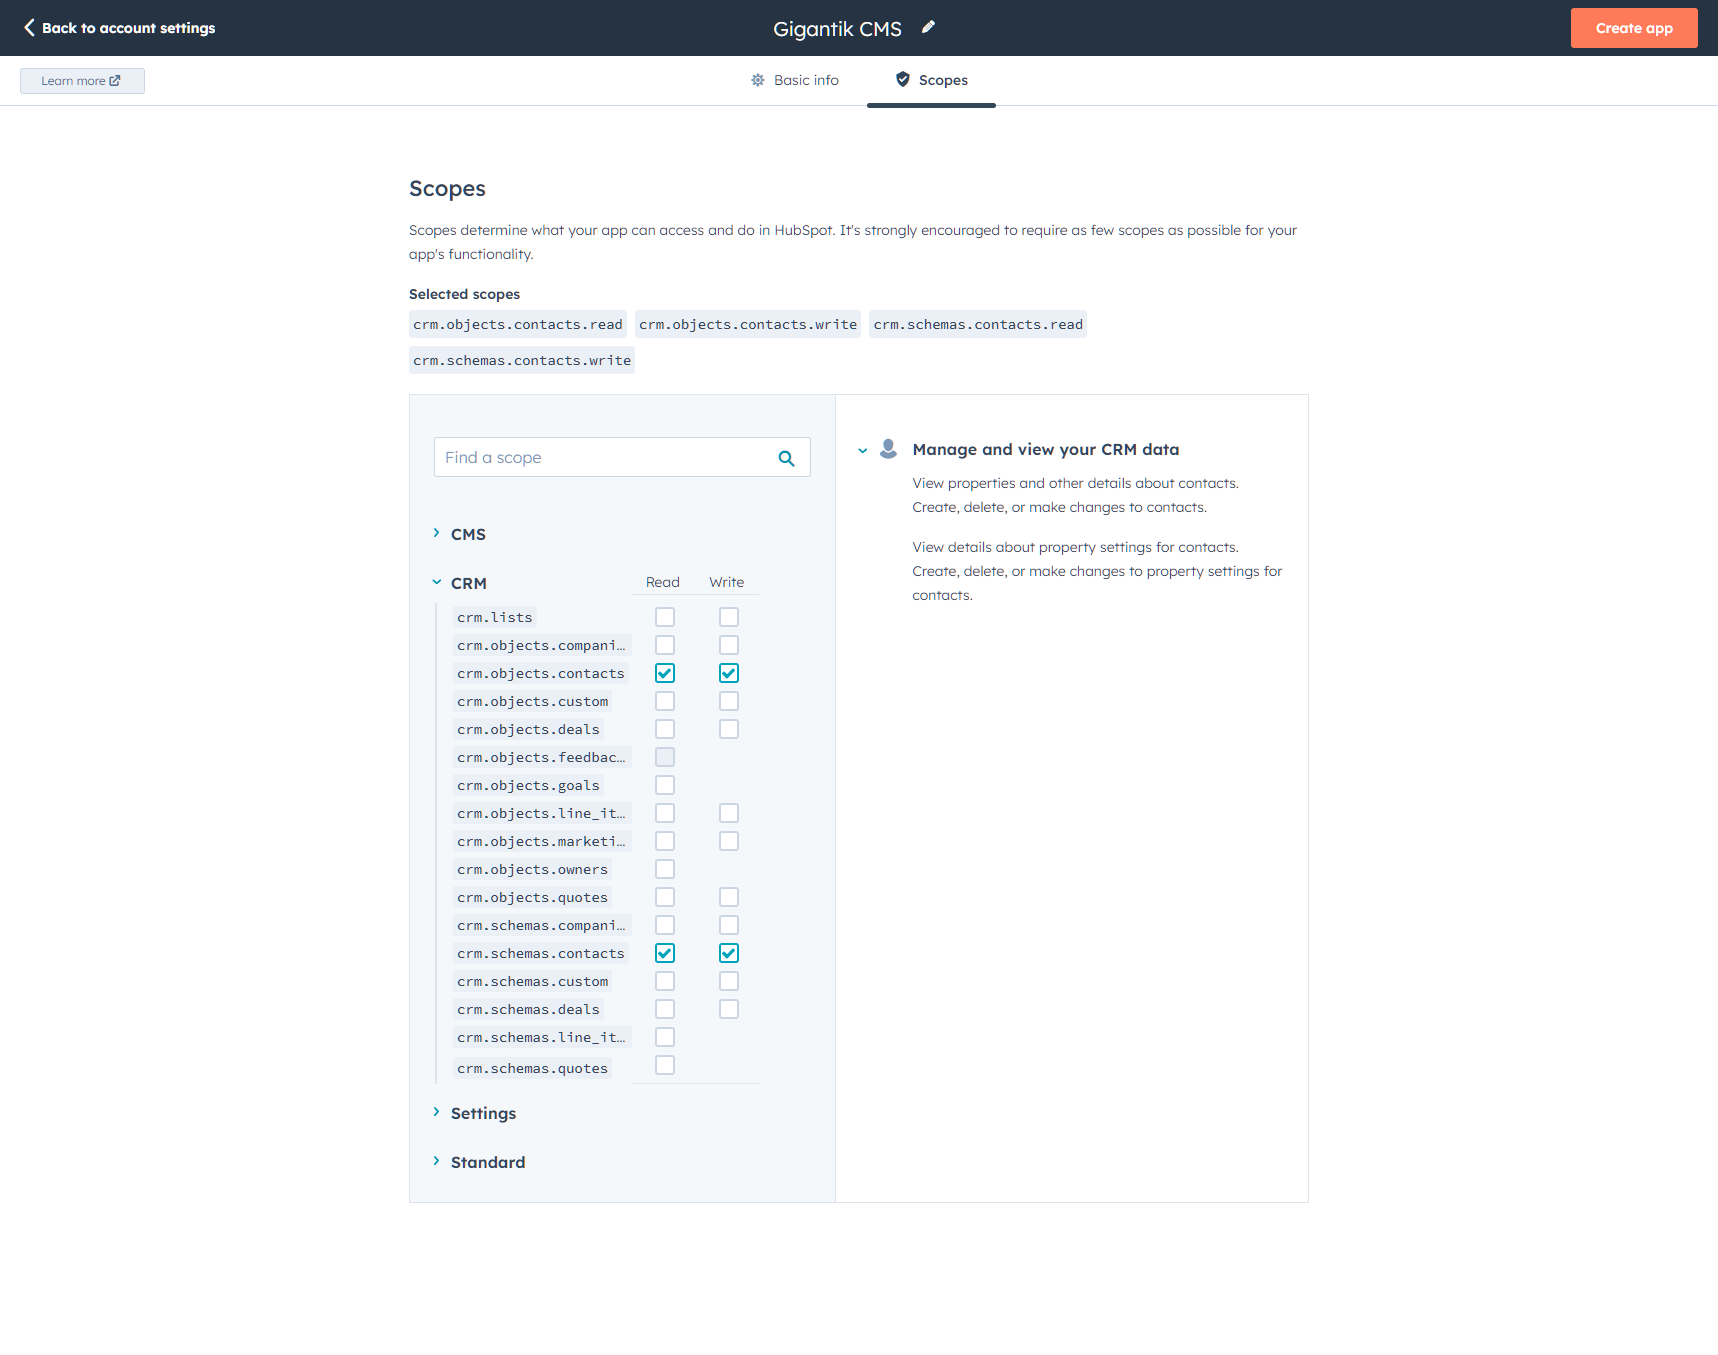
Task: Click the gear icon of Basic info
Action: [758, 80]
